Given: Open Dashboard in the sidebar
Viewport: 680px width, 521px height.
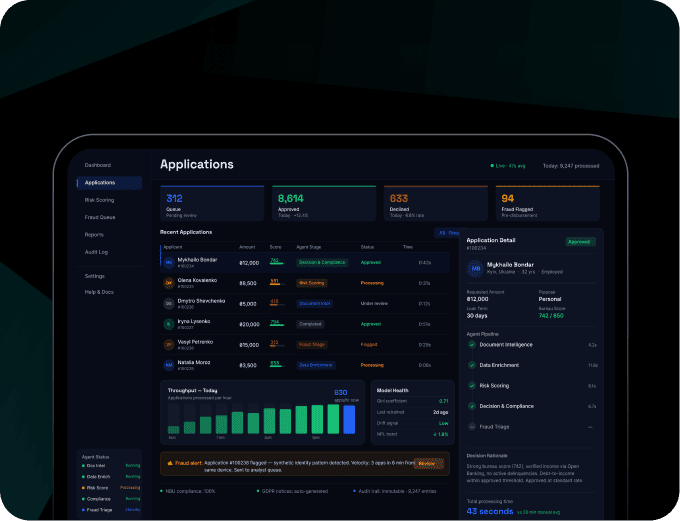Looking at the screenshot, I should pyautogui.click(x=98, y=165).
